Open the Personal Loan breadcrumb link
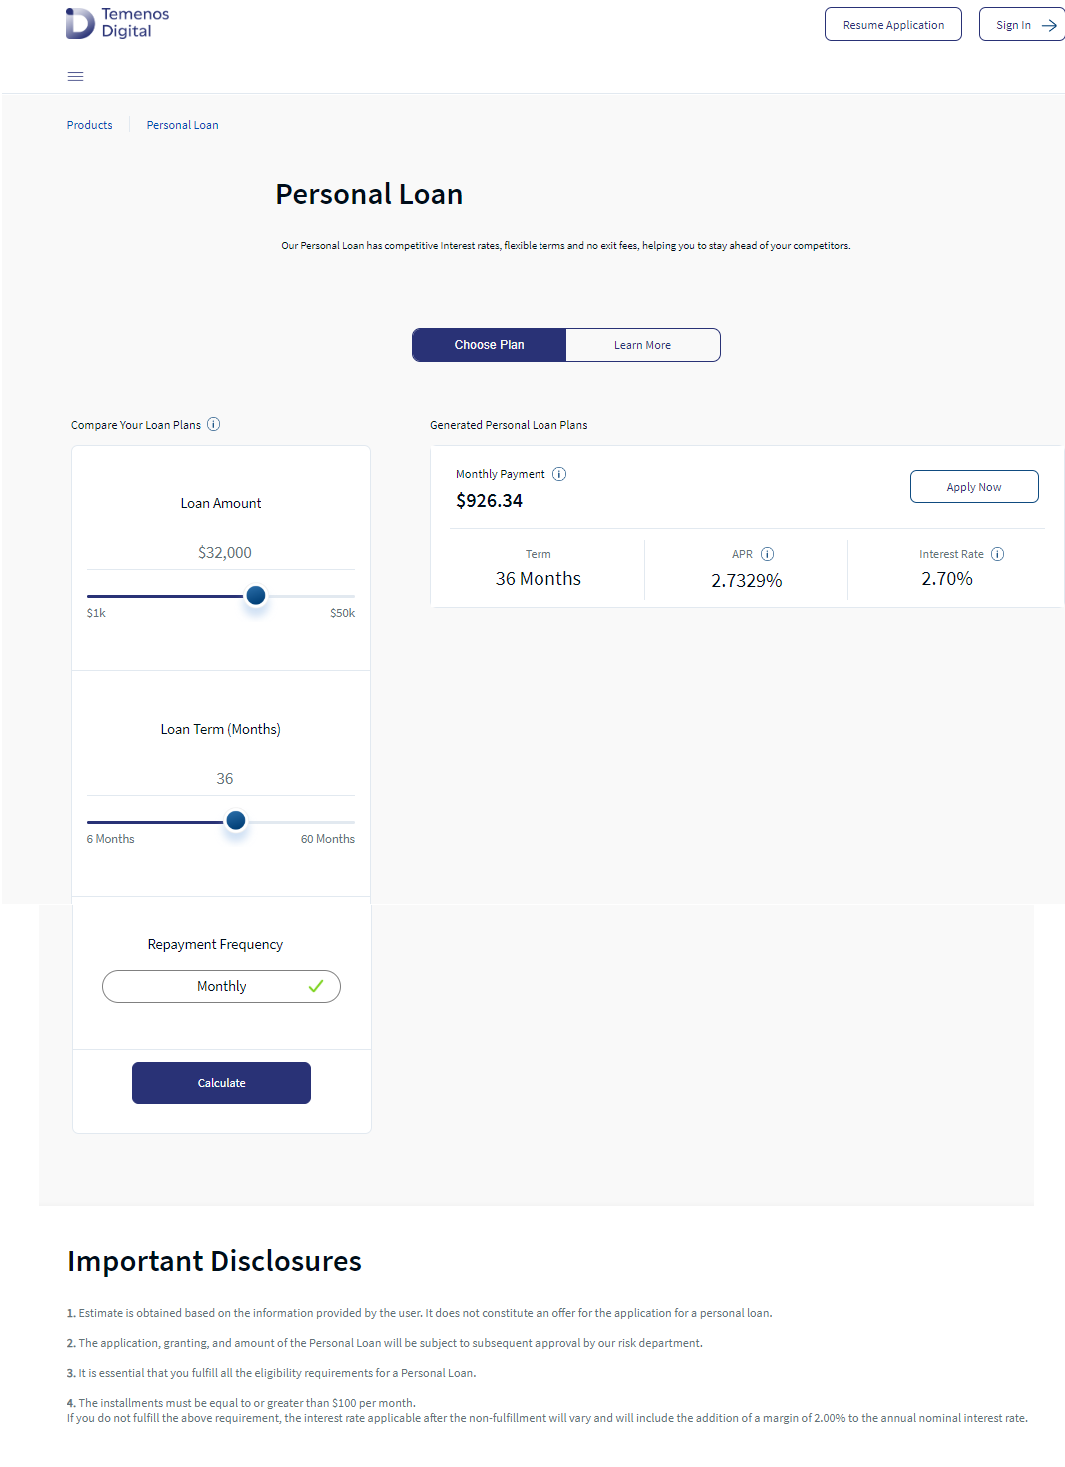The height and width of the screenshot is (1467, 1065). 182,125
